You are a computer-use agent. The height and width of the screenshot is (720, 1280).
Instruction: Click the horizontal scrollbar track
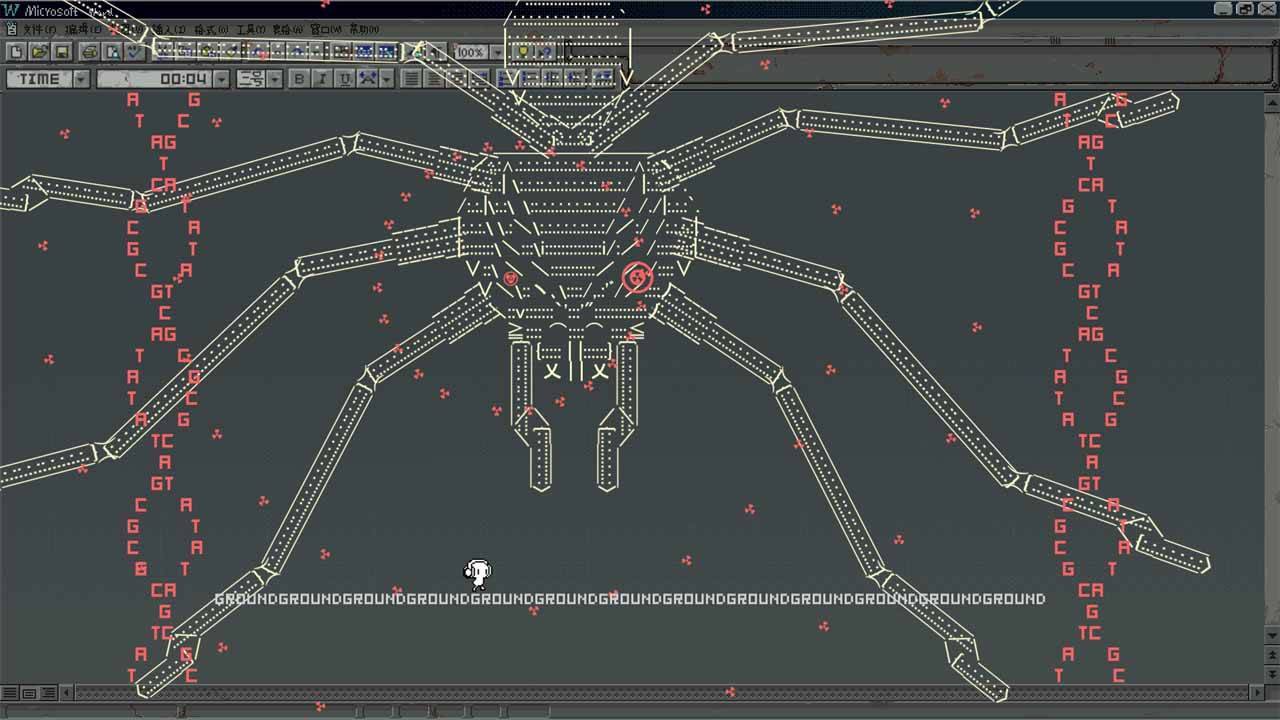click(x=660, y=692)
